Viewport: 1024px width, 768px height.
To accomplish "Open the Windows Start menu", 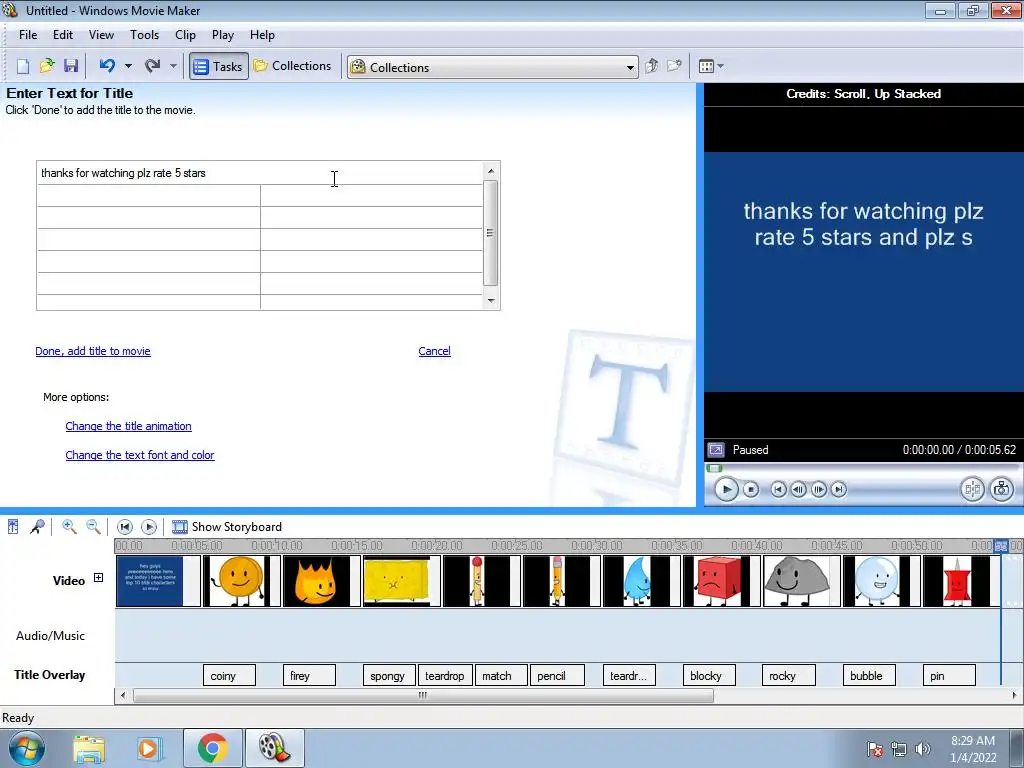I will coord(26,748).
